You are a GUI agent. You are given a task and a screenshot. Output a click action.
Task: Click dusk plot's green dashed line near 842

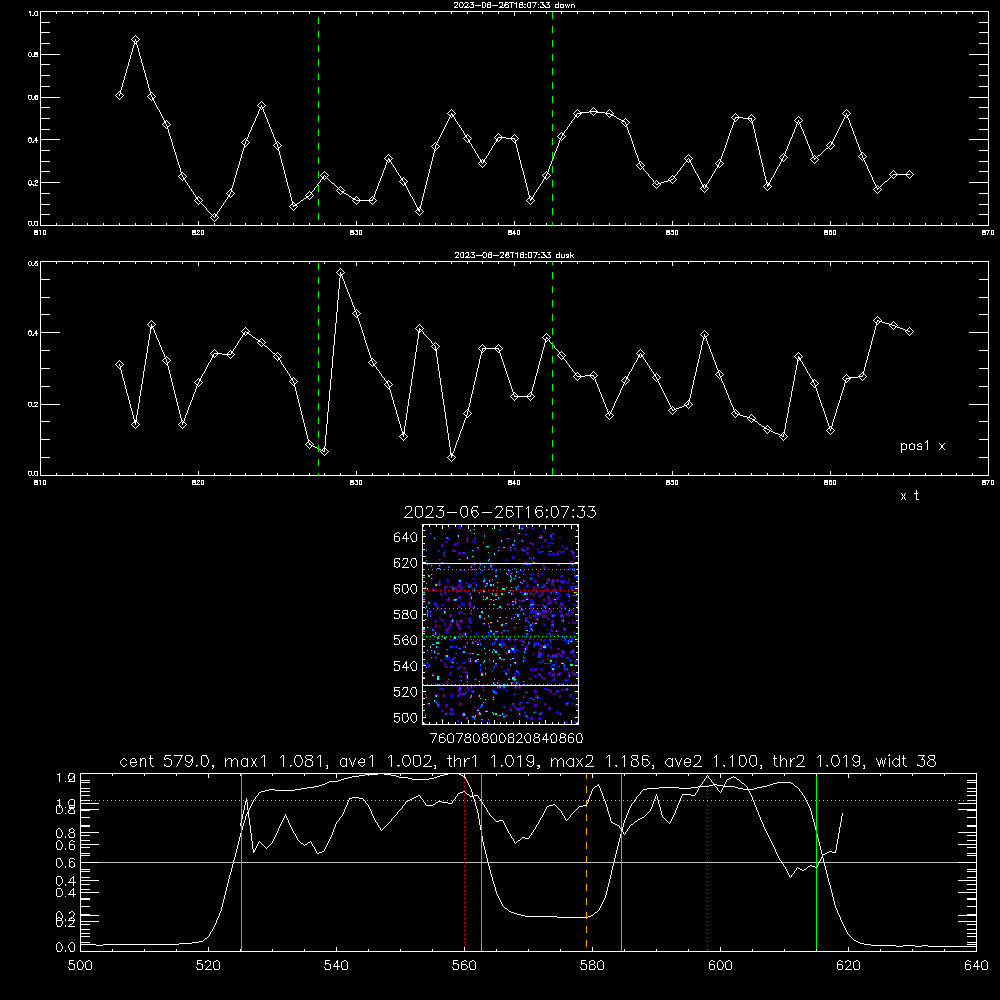click(x=552, y=369)
